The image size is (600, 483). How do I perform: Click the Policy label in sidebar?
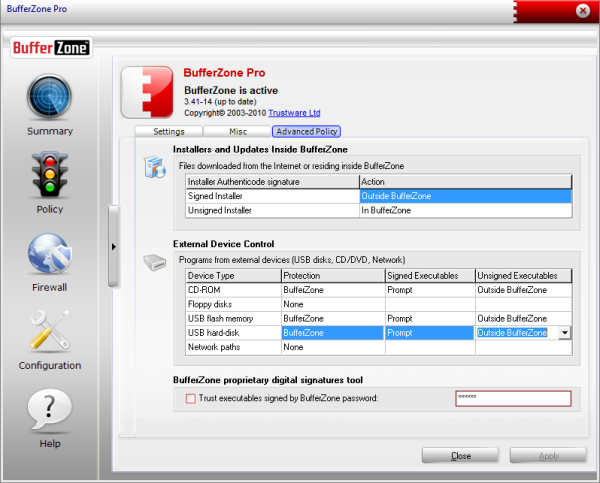(x=50, y=209)
